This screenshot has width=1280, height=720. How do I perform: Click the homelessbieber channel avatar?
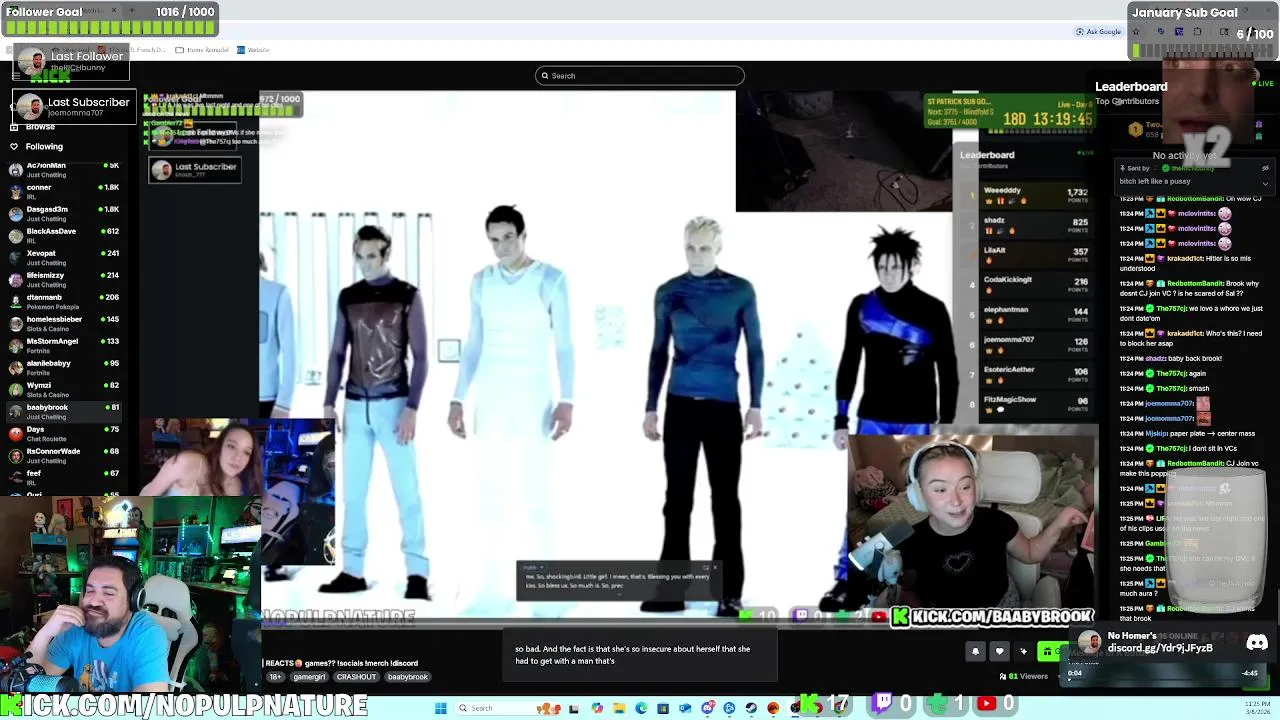click(15, 323)
